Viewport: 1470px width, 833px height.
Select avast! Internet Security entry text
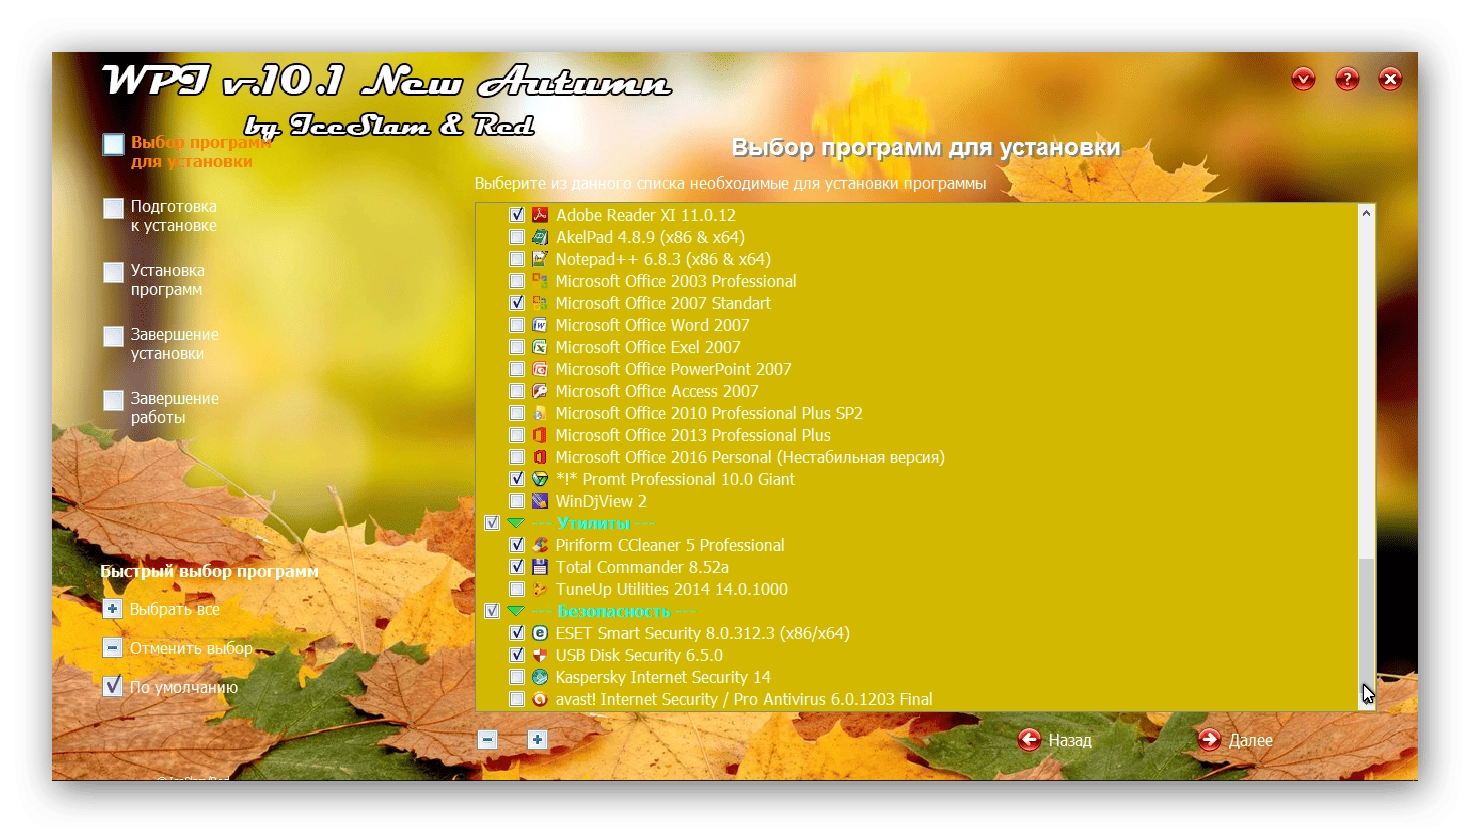[x=744, y=699]
